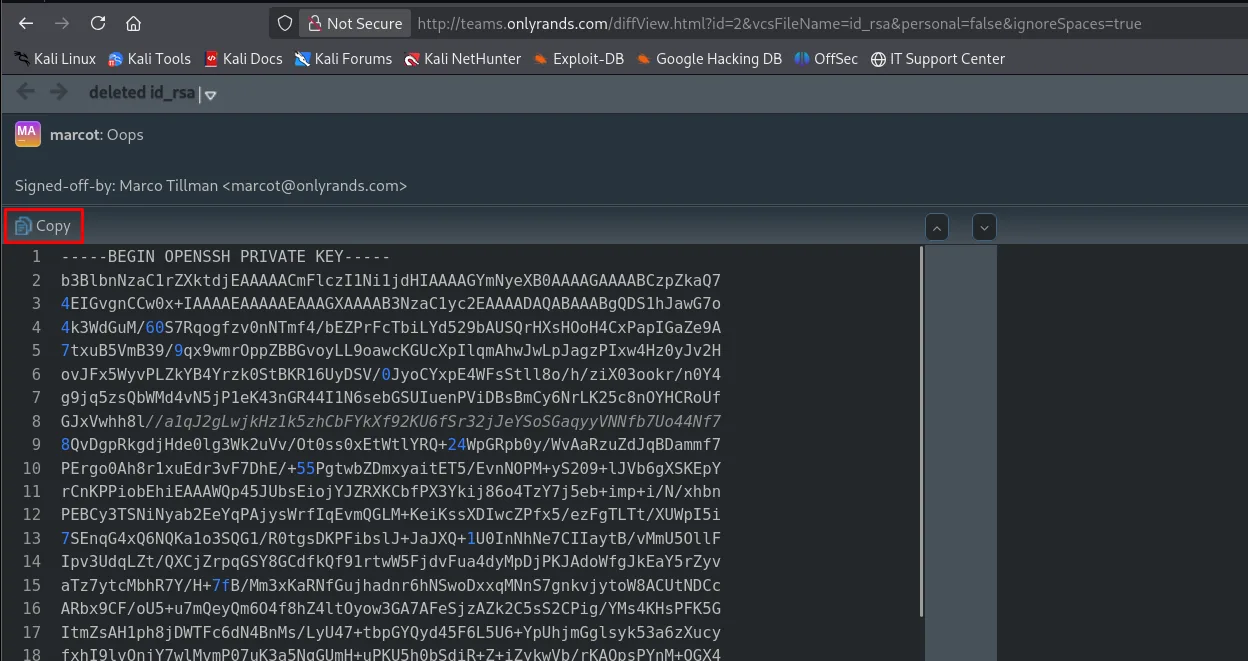
Task: Click the key line starting with GJxVwhh8l
Action: tap(390, 421)
